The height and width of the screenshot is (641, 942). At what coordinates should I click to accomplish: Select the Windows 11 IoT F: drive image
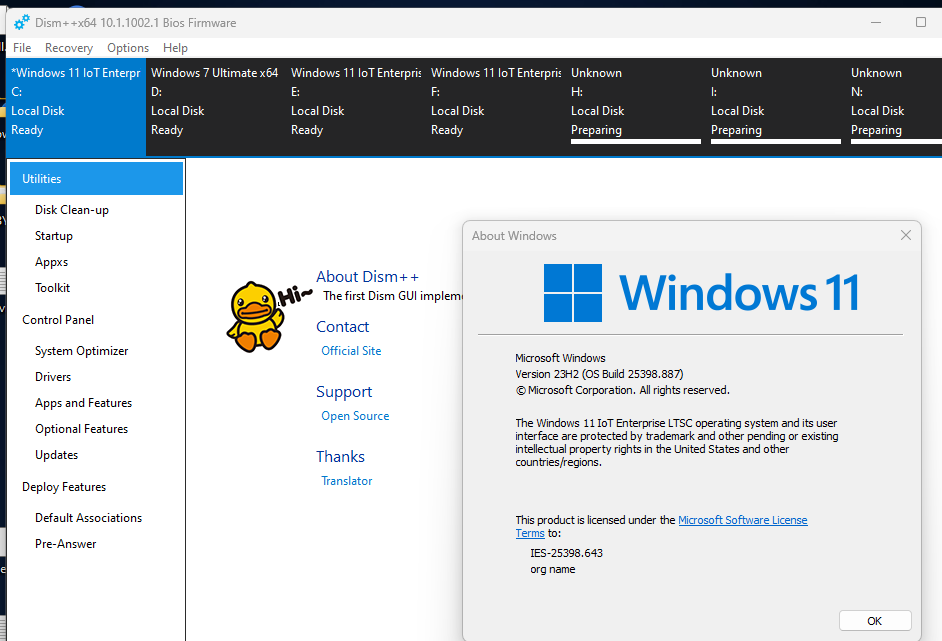click(x=496, y=107)
